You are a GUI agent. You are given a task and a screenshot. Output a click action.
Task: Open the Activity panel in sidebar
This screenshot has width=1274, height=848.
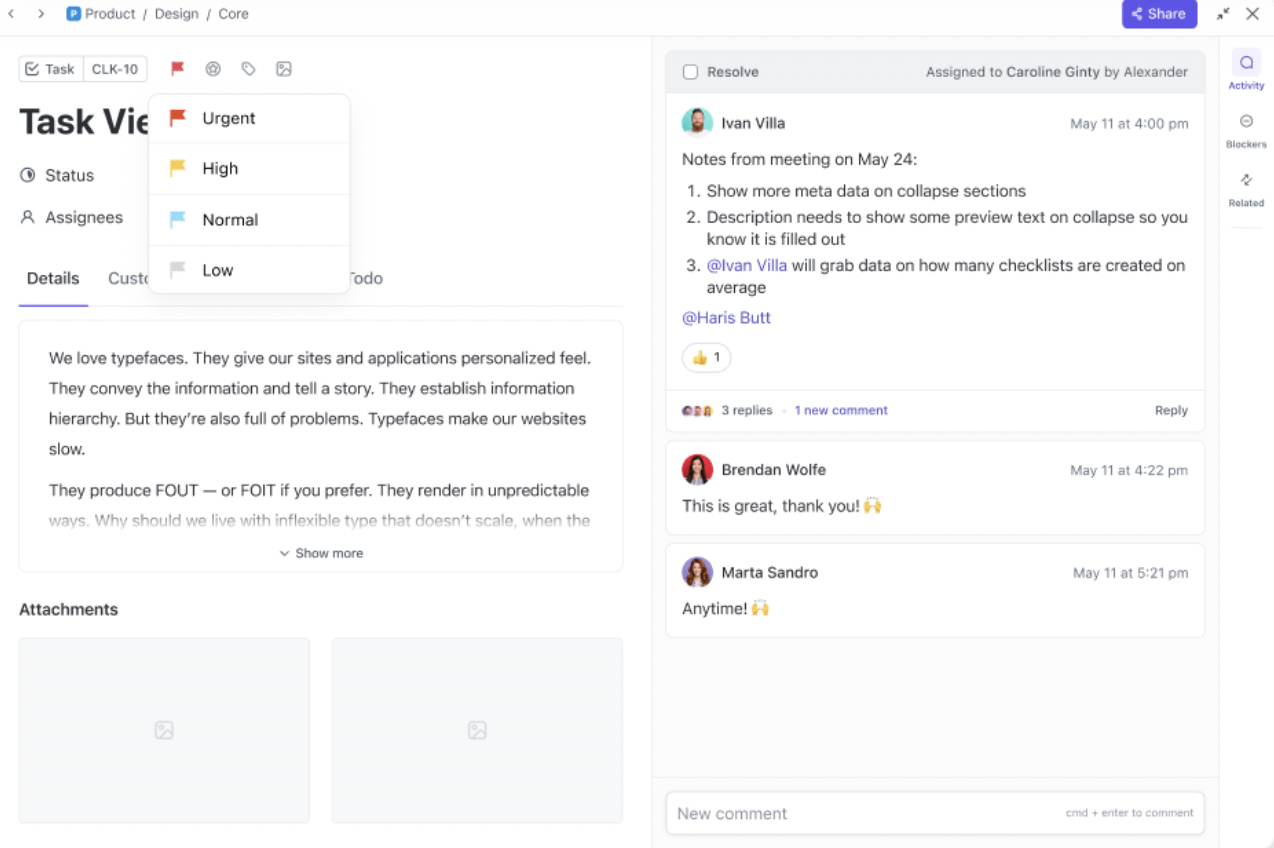coord(1246,70)
